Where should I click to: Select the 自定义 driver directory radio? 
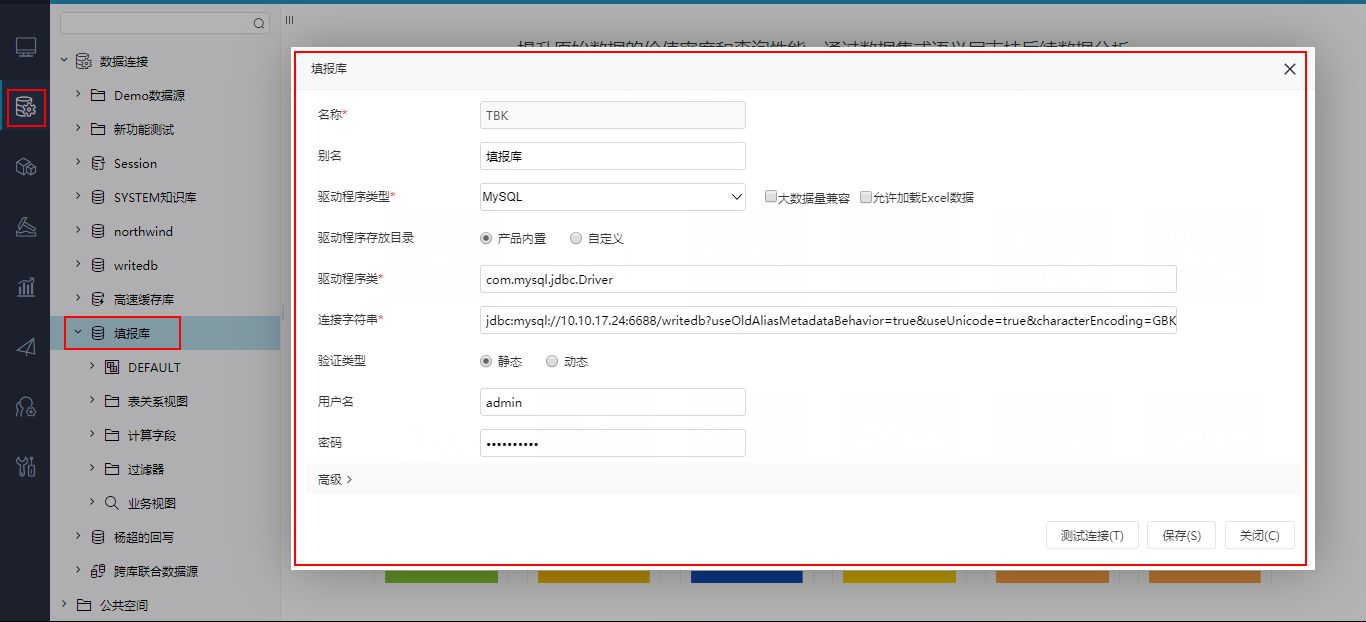(576, 238)
